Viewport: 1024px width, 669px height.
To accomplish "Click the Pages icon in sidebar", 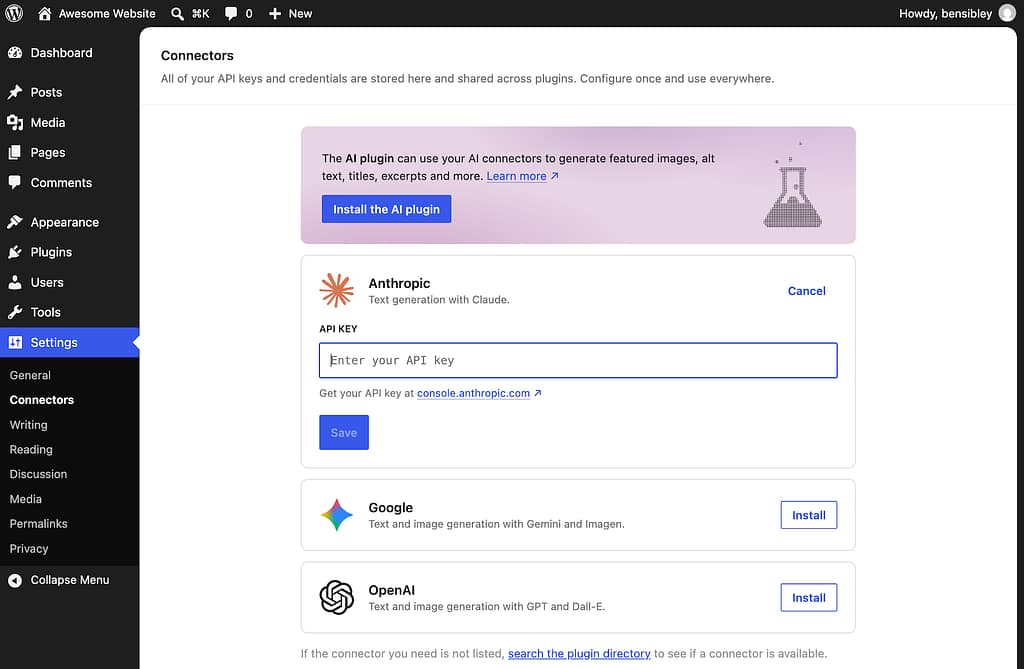I will (15, 152).
